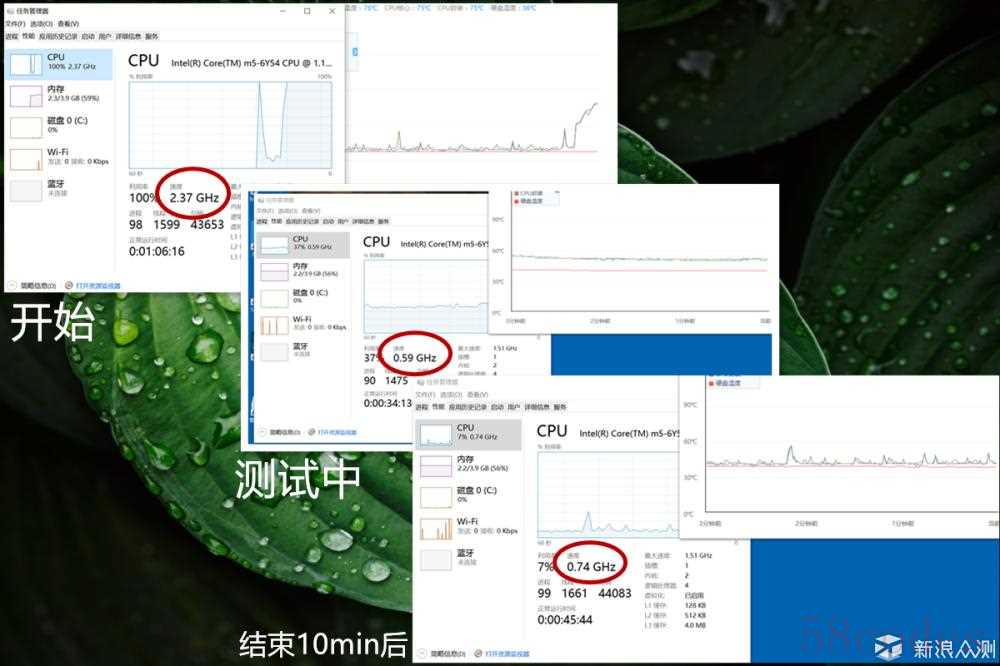
Task: Open 查看(V) menu in the 0.59 GHz window
Action: [x=311, y=211]
